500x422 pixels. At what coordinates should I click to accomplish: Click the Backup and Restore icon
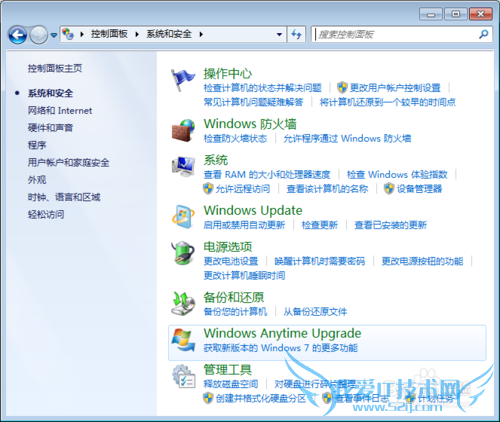[x=183, y=303]
